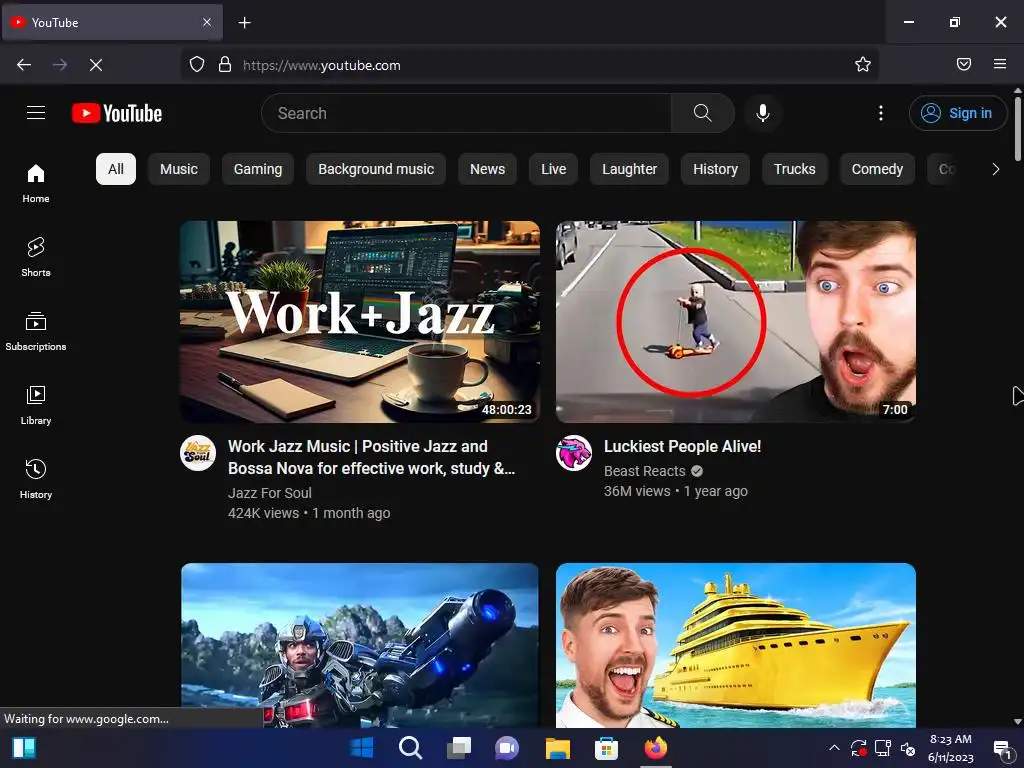Open YouTube settings three-dot menu
This screenshot has width=1024, height=768.
pyautogui.click(x=880, y=113)
